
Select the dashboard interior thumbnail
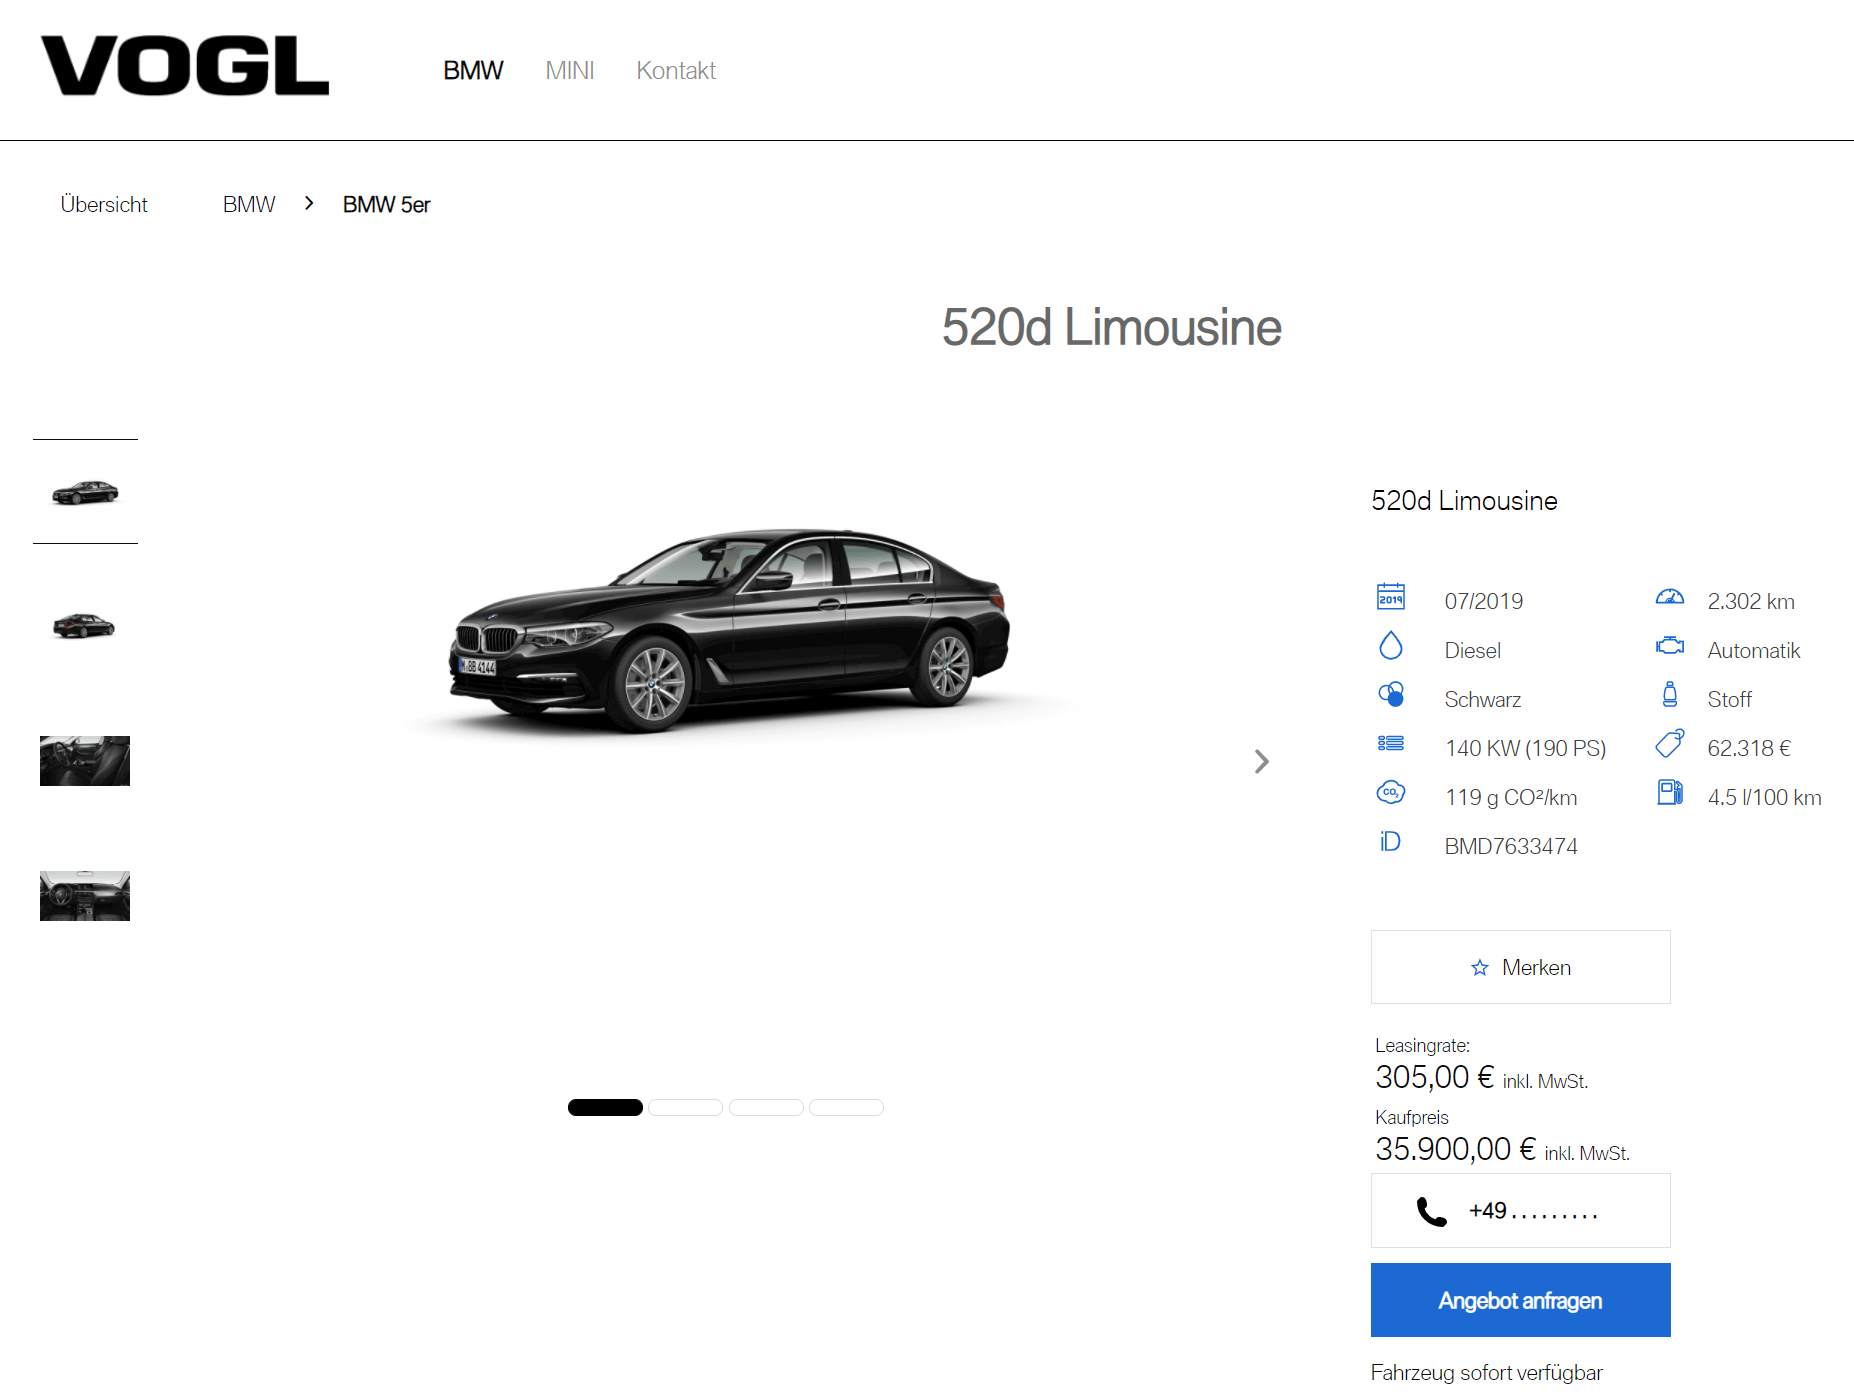click(85, 896)
